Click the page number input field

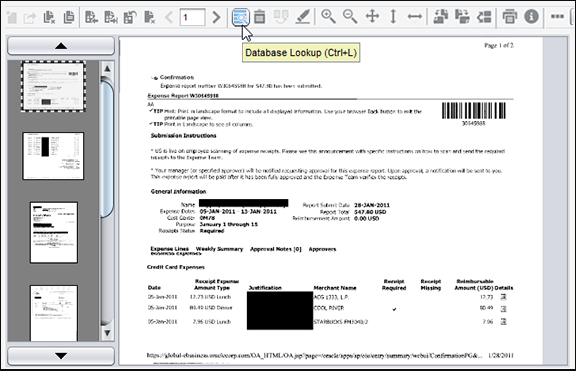tap(192, 17)
